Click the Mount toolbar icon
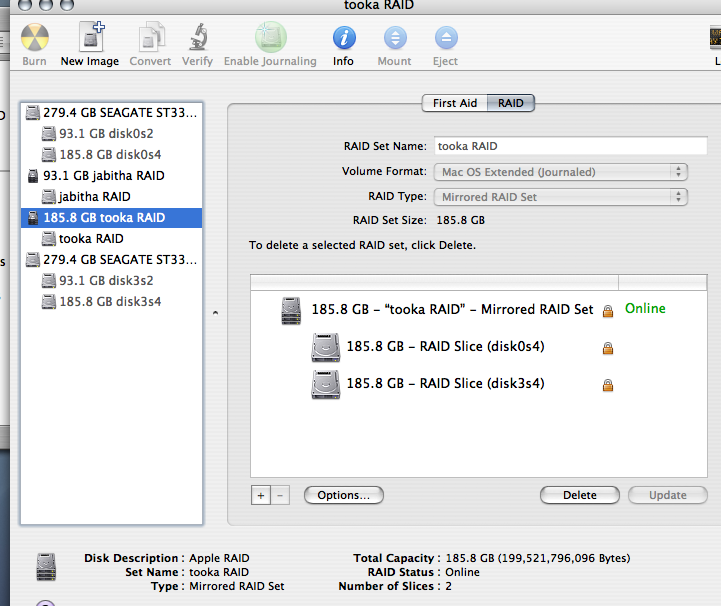Screen dimensions: 721x606 point(395,38)
